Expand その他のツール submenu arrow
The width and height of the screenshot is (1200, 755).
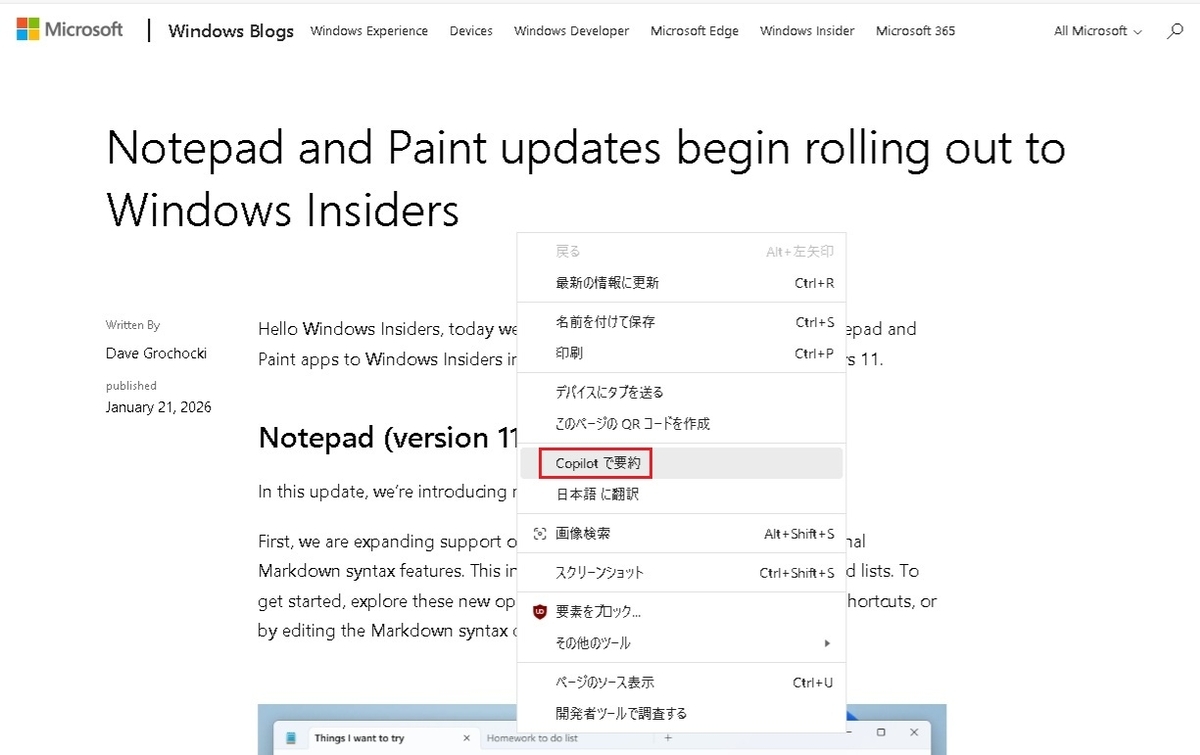coord(827,643)
